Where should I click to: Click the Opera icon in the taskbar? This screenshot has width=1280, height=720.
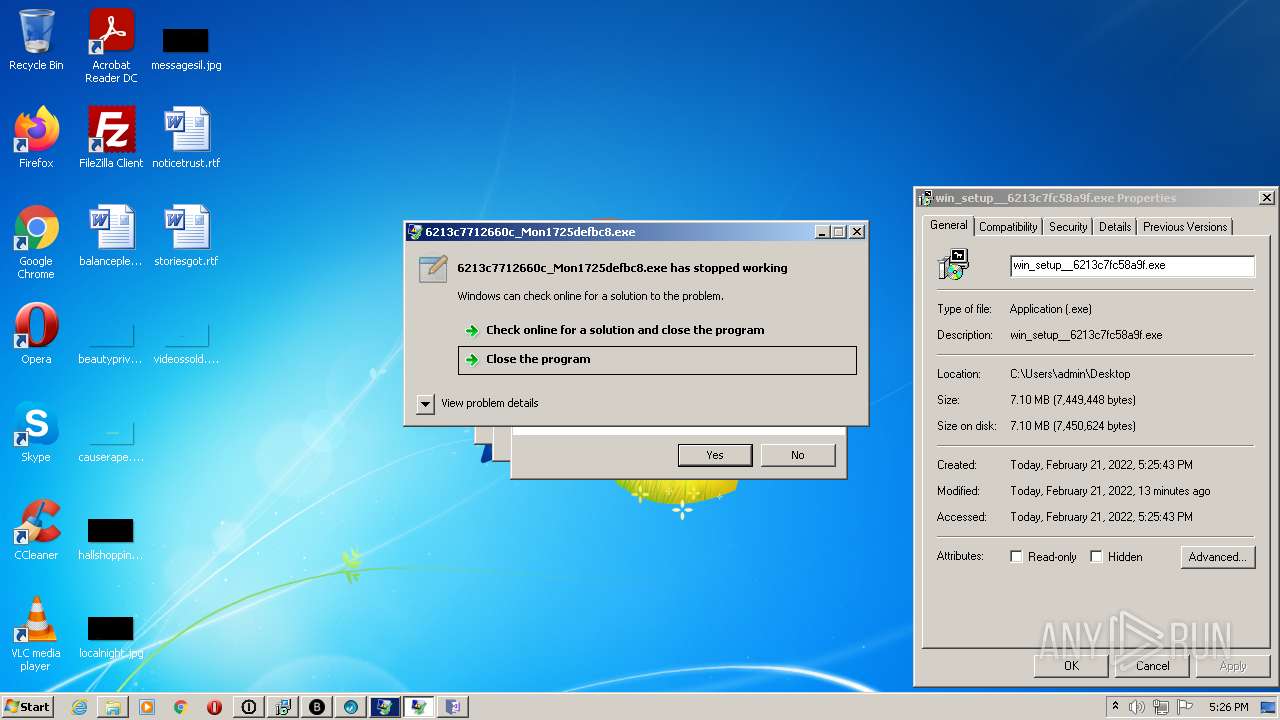[x=215, y=707]
